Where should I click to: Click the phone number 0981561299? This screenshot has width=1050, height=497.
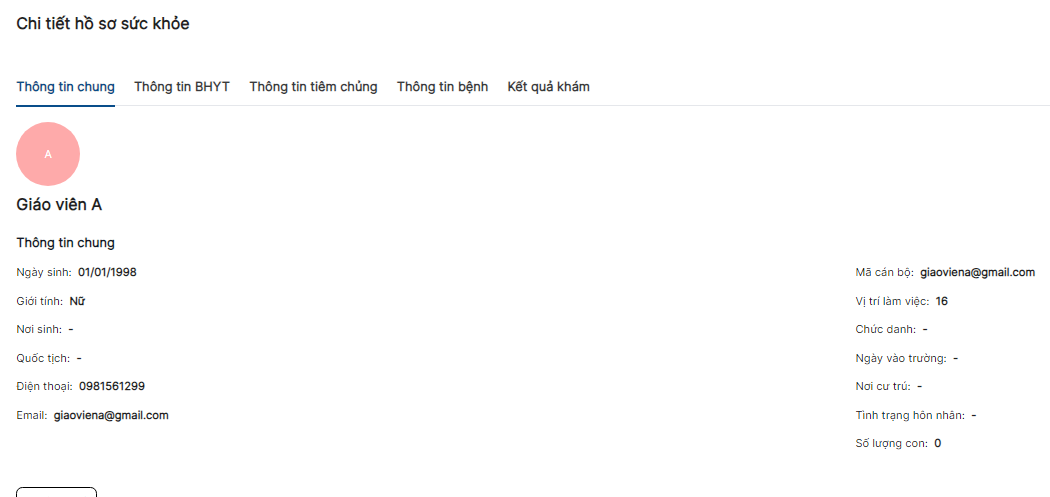[112, 386]
